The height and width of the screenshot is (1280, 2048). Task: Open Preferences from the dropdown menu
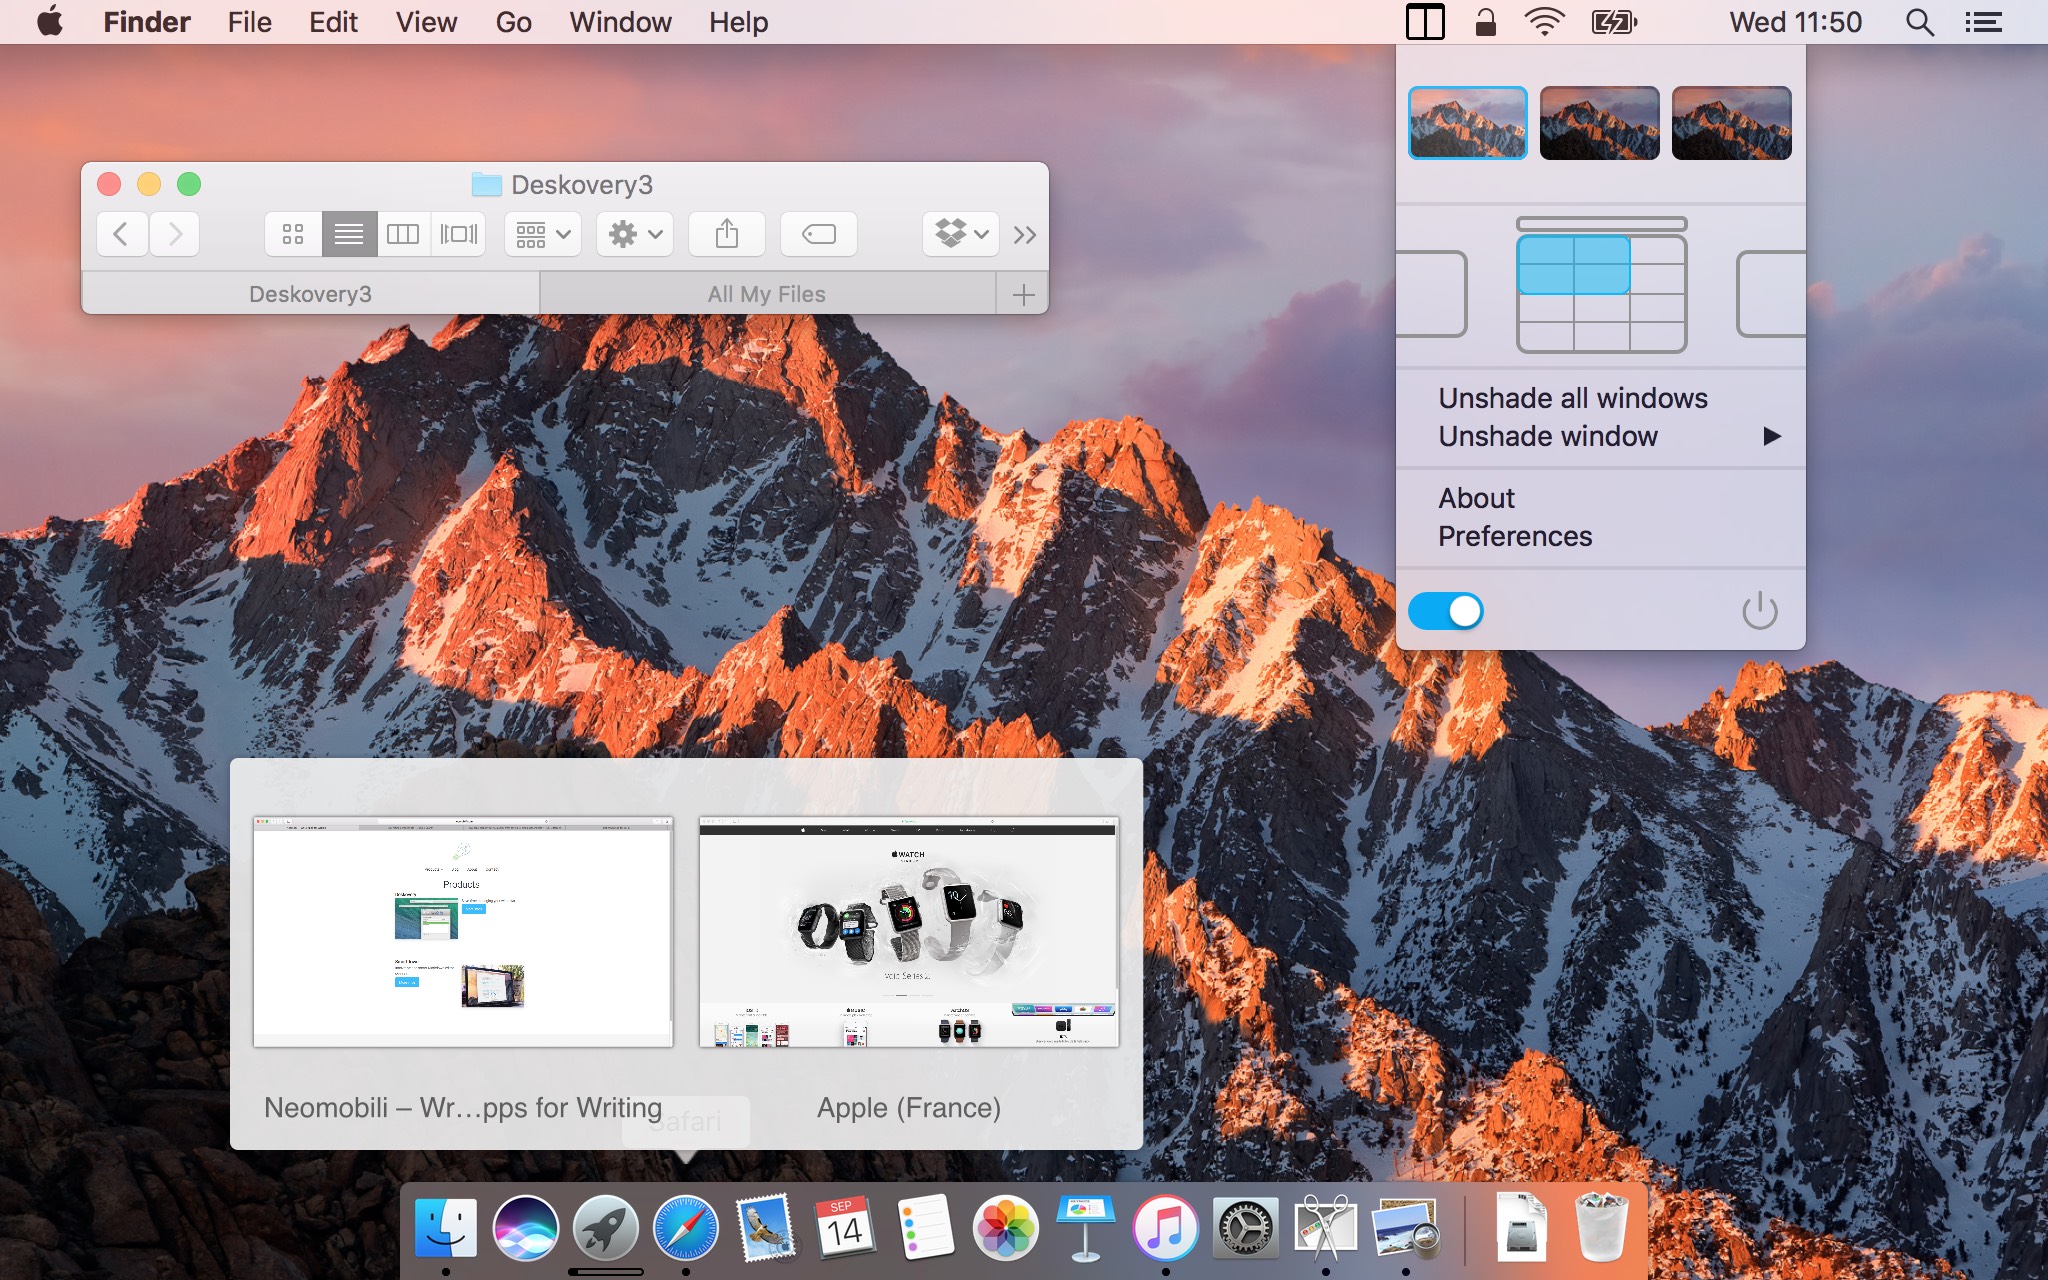point(1513,535)
